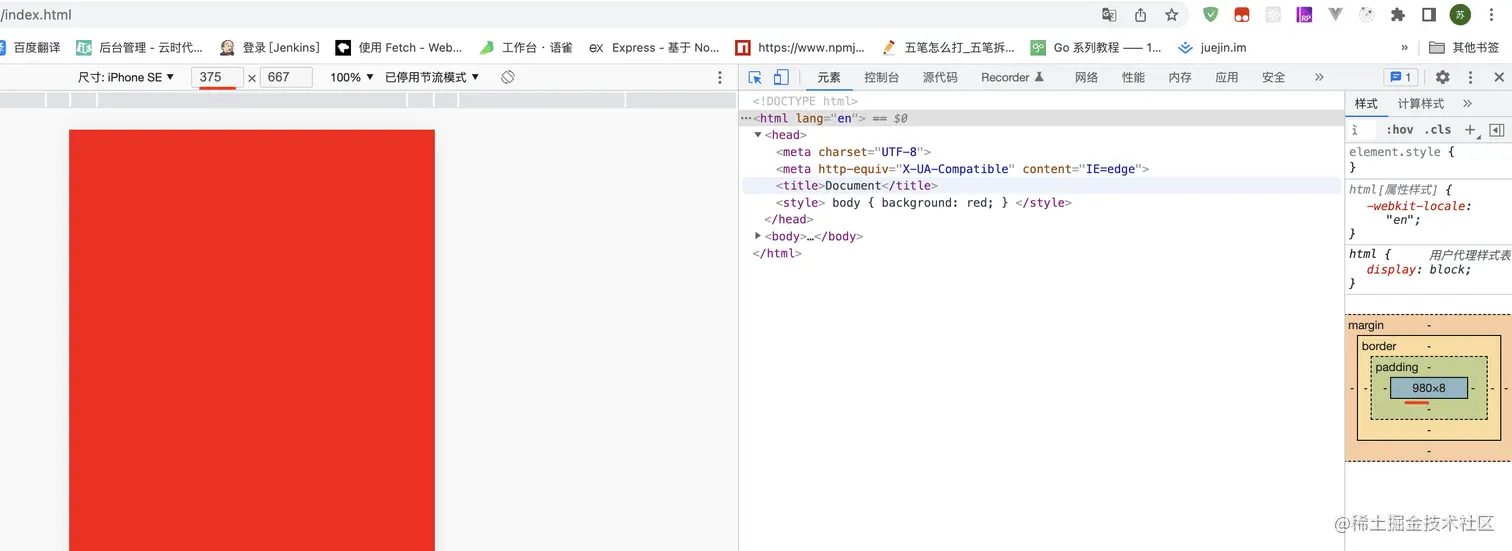
Task: Open the green user profile avatar
Action: point(1461,15)
